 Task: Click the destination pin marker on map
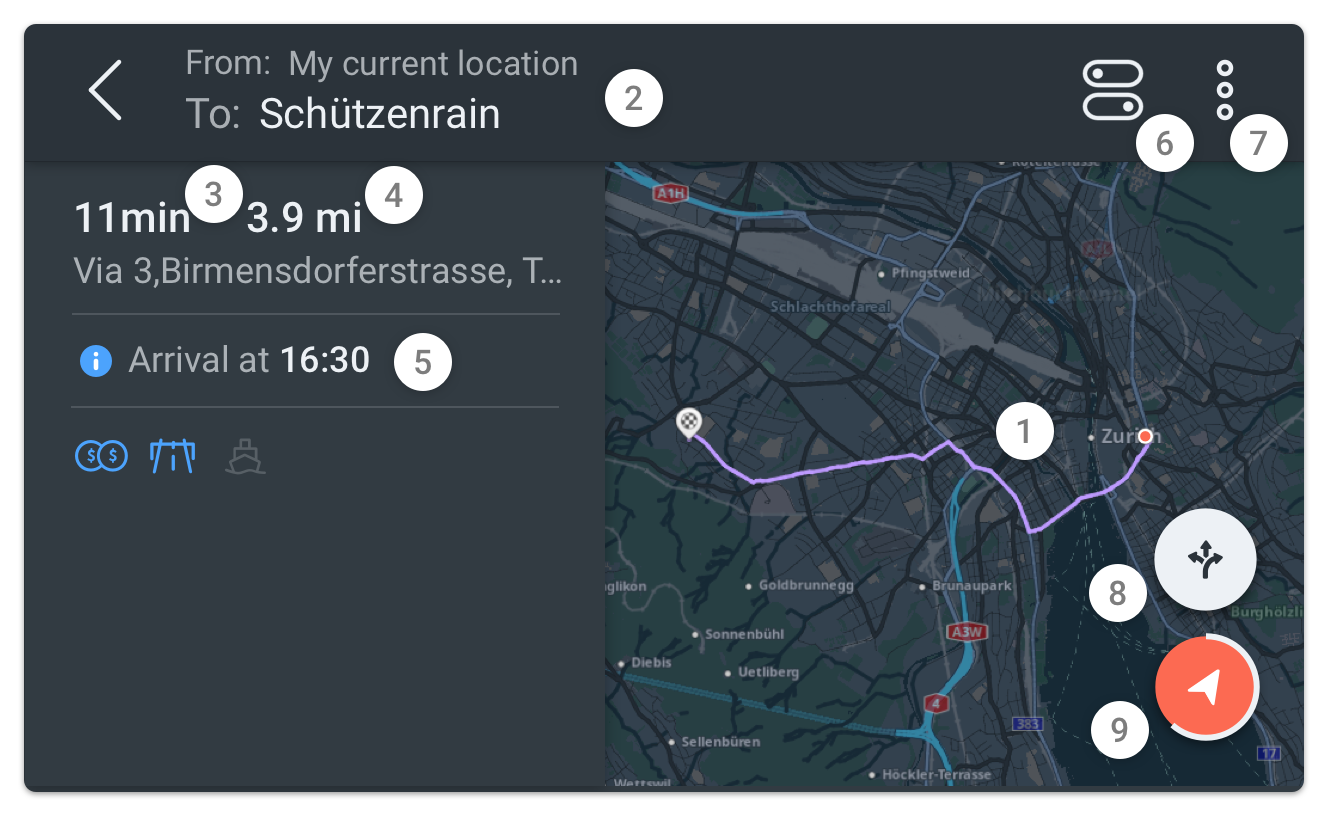(688, 422)
